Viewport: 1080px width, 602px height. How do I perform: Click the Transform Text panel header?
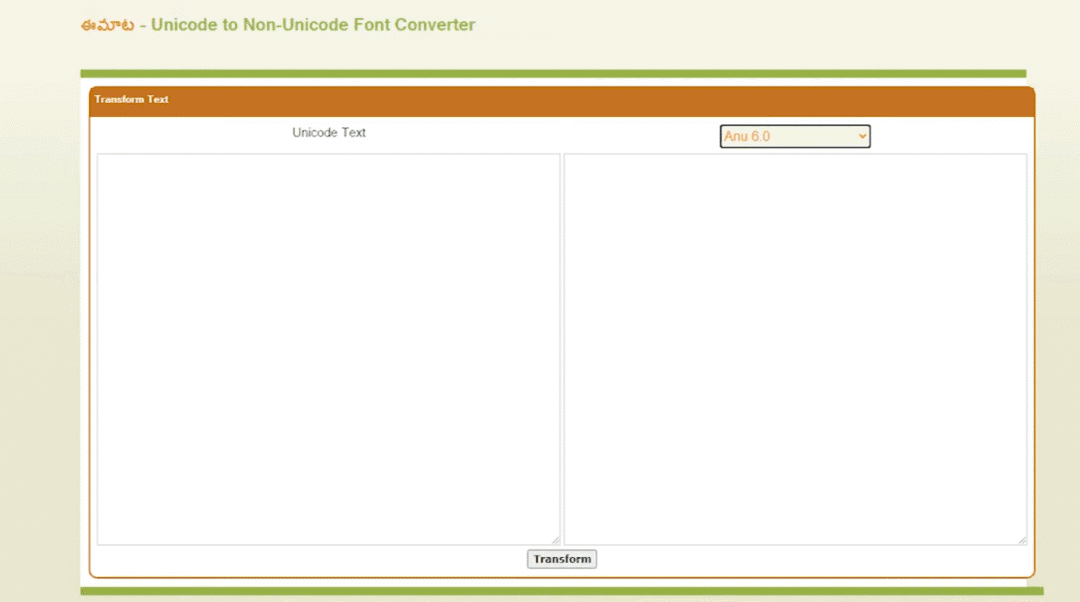tap(132, 100)
